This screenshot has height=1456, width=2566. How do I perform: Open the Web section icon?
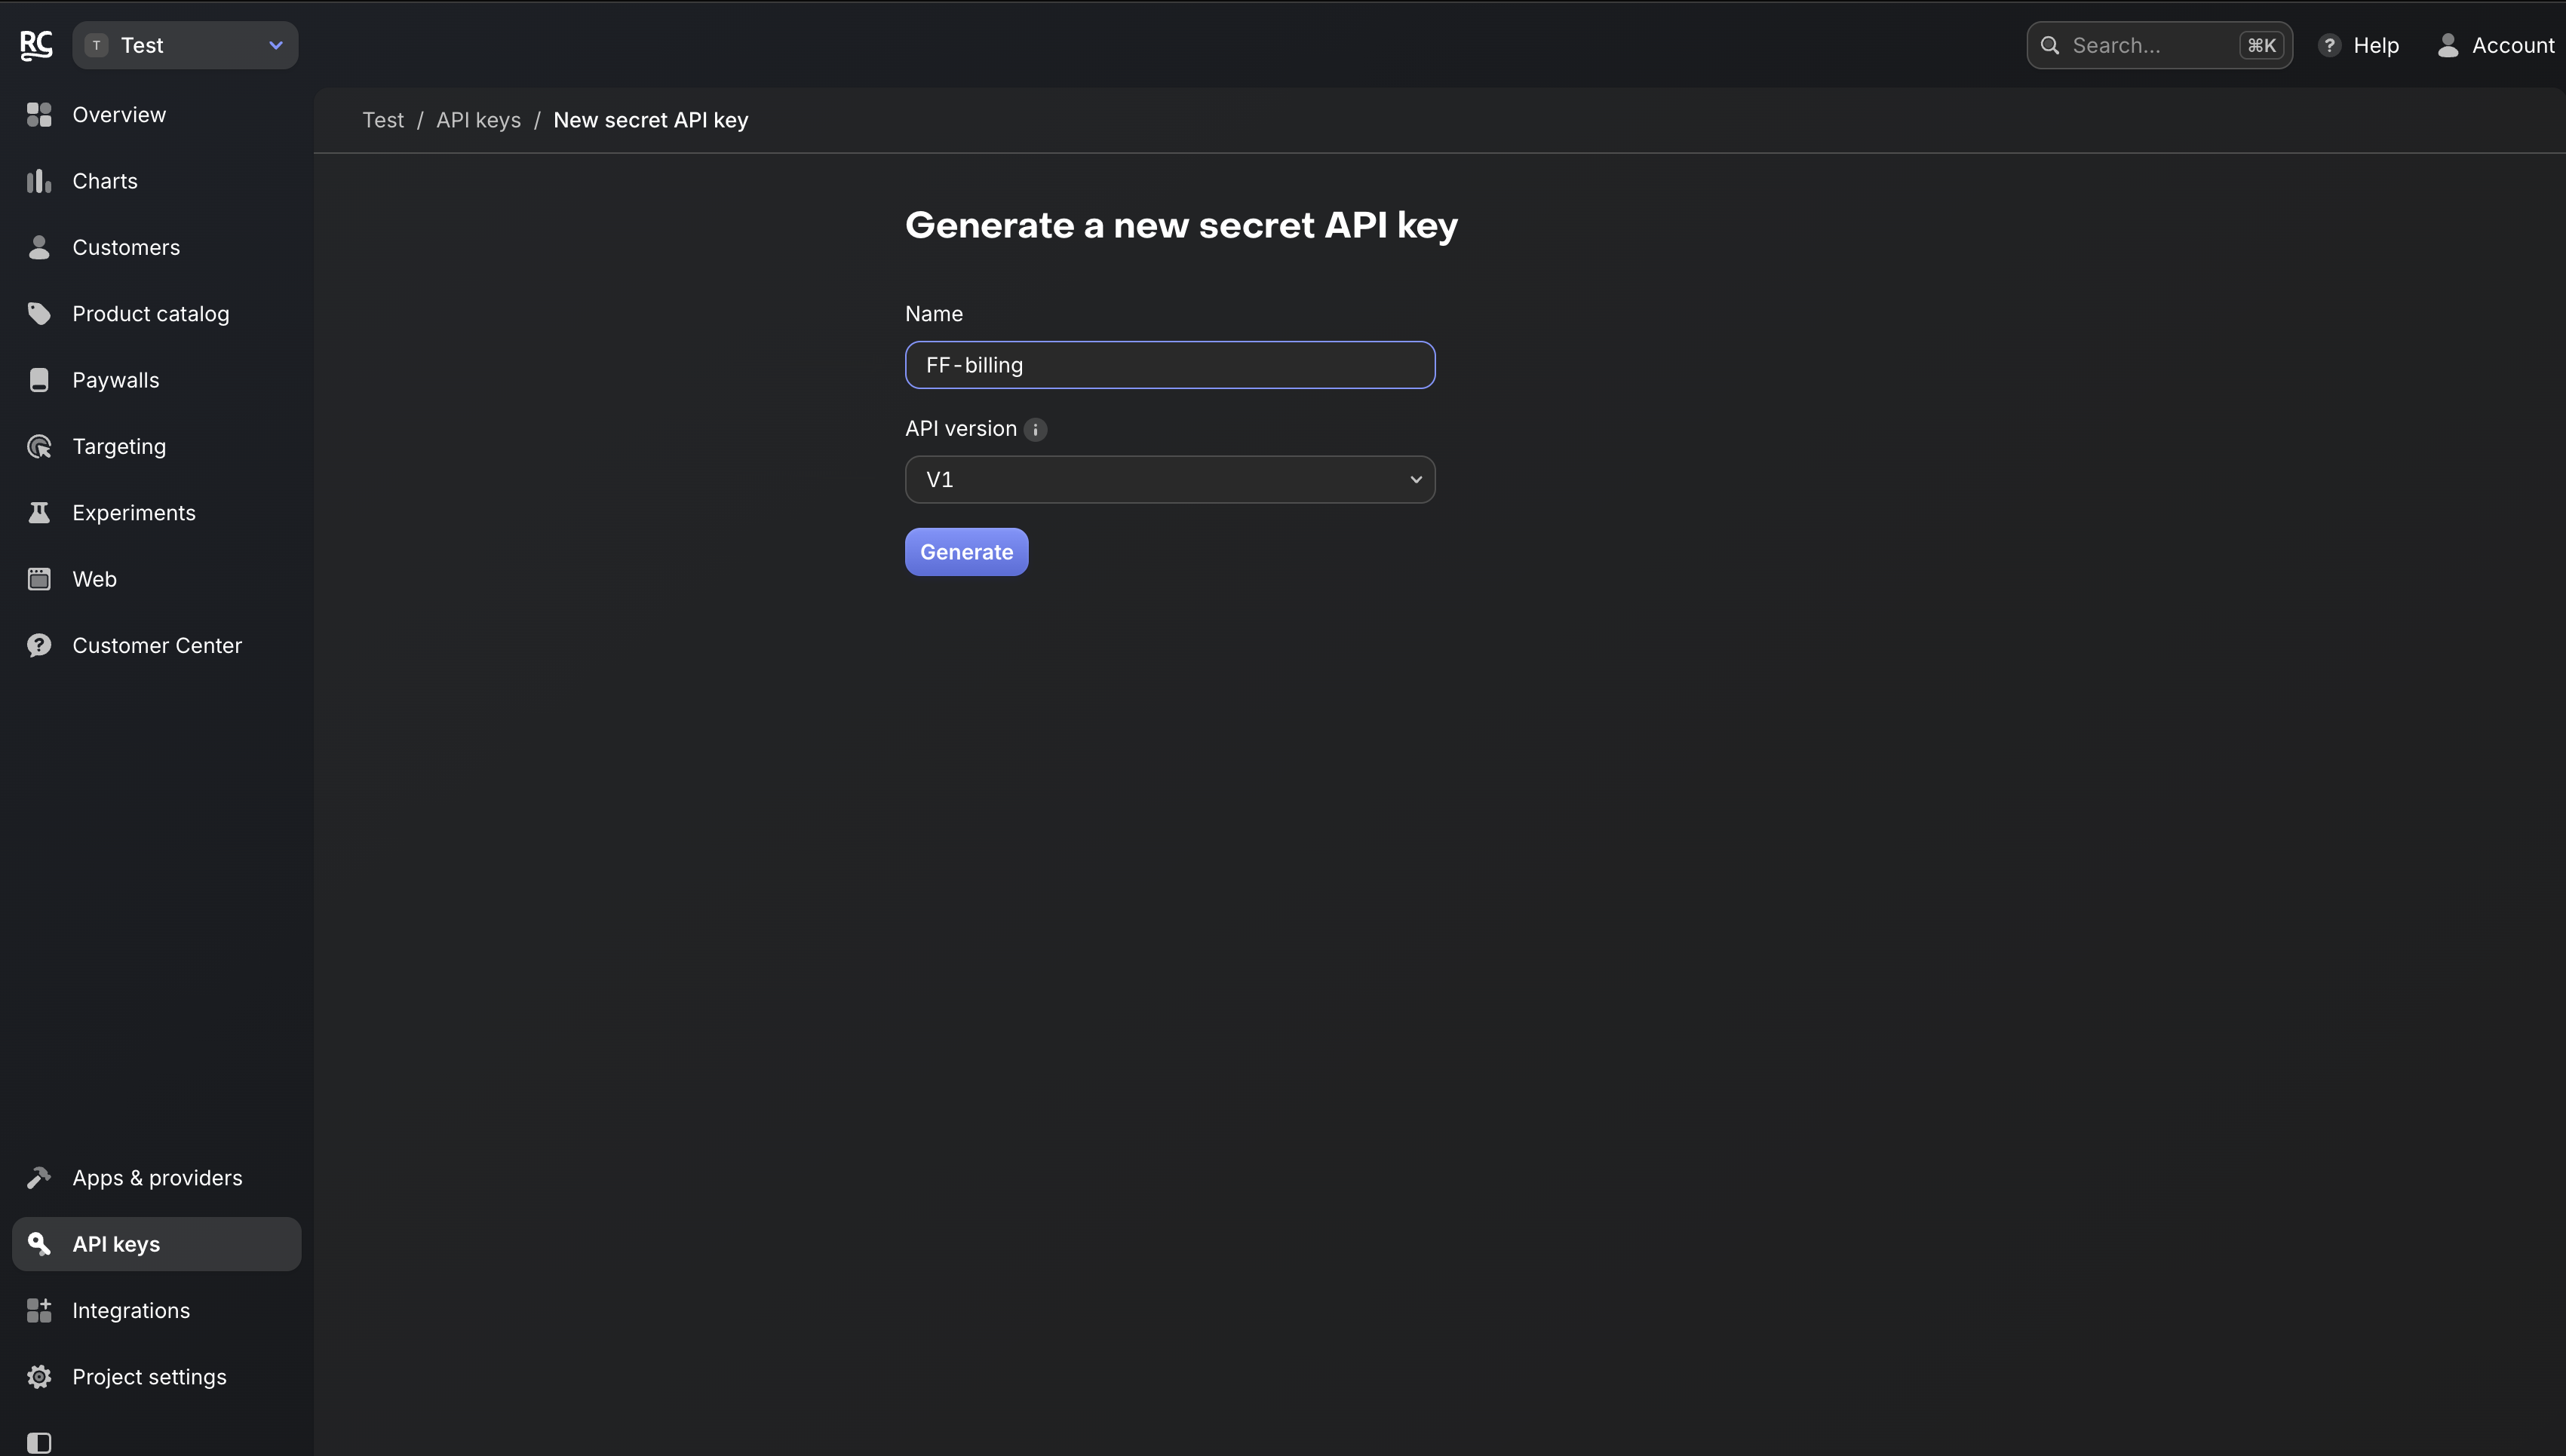39,579
